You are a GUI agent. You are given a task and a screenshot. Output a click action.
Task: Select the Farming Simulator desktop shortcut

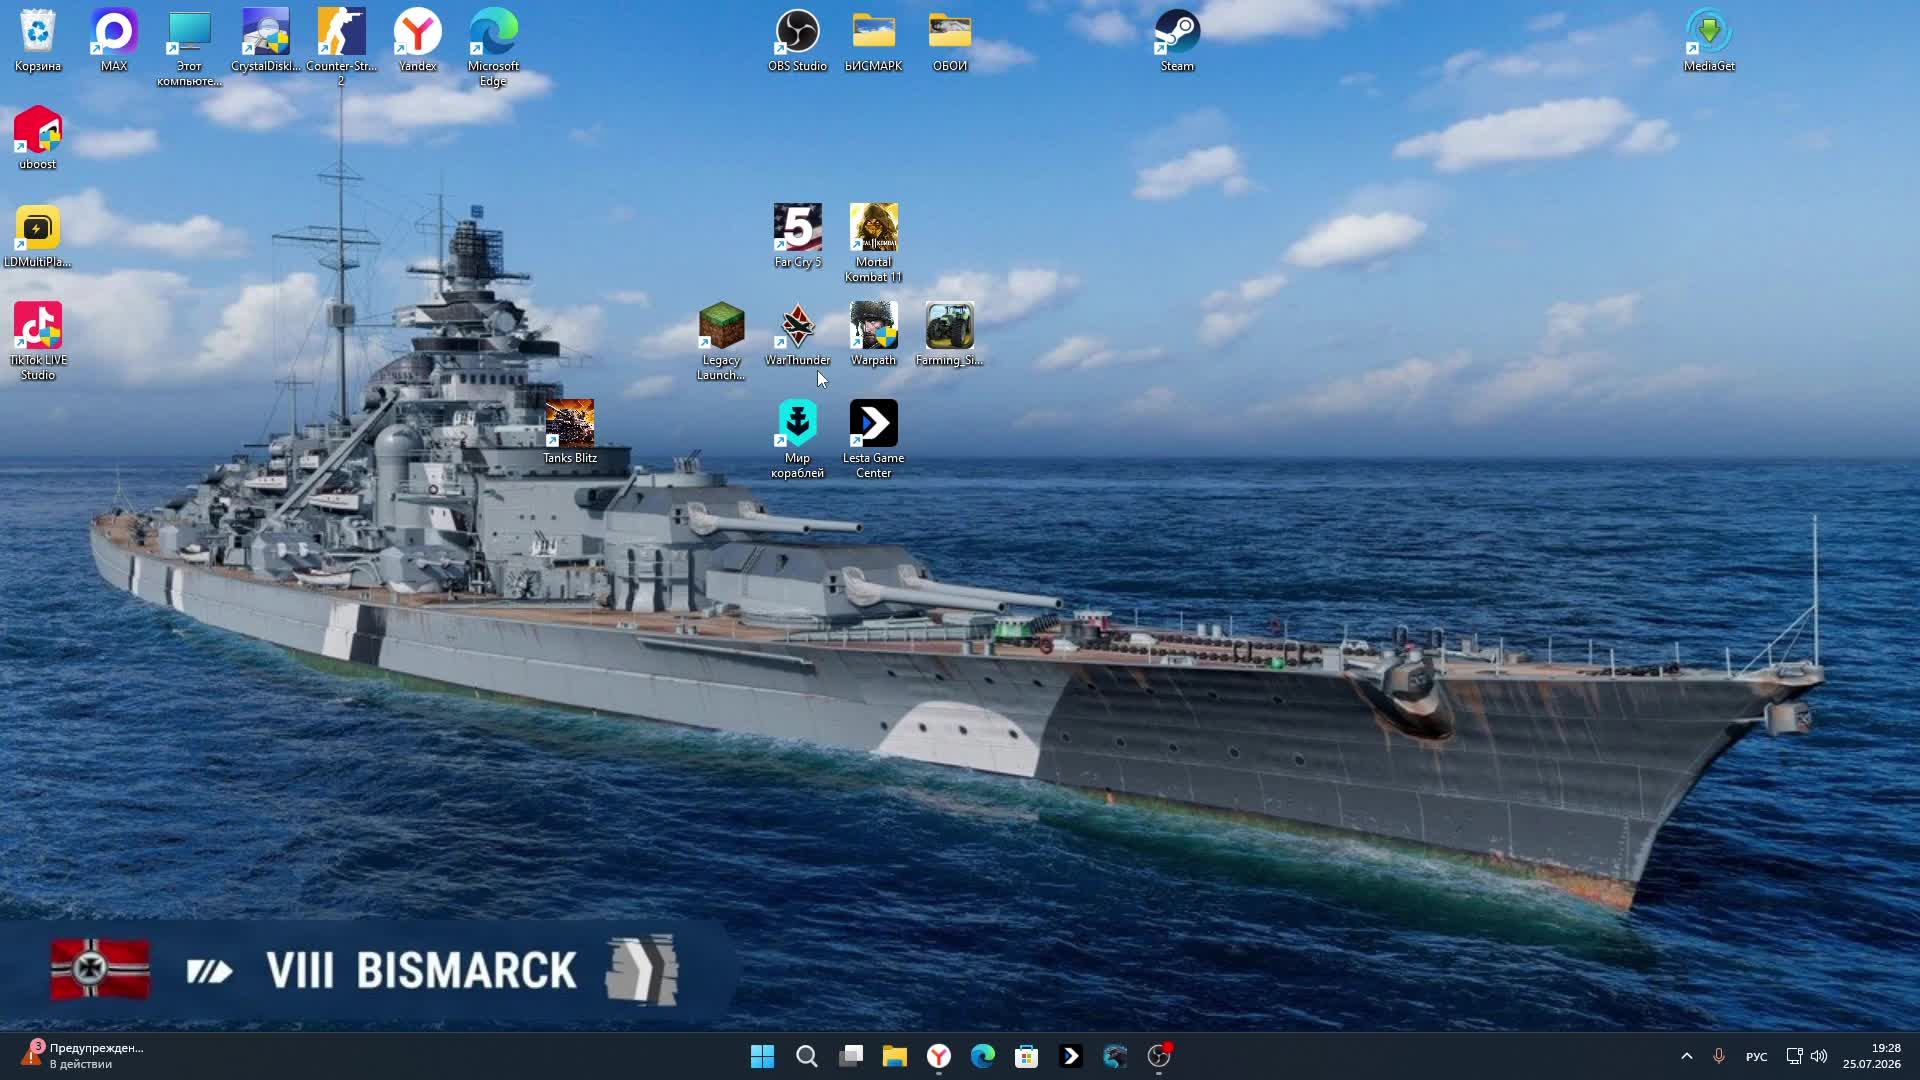tap(950, 335)
